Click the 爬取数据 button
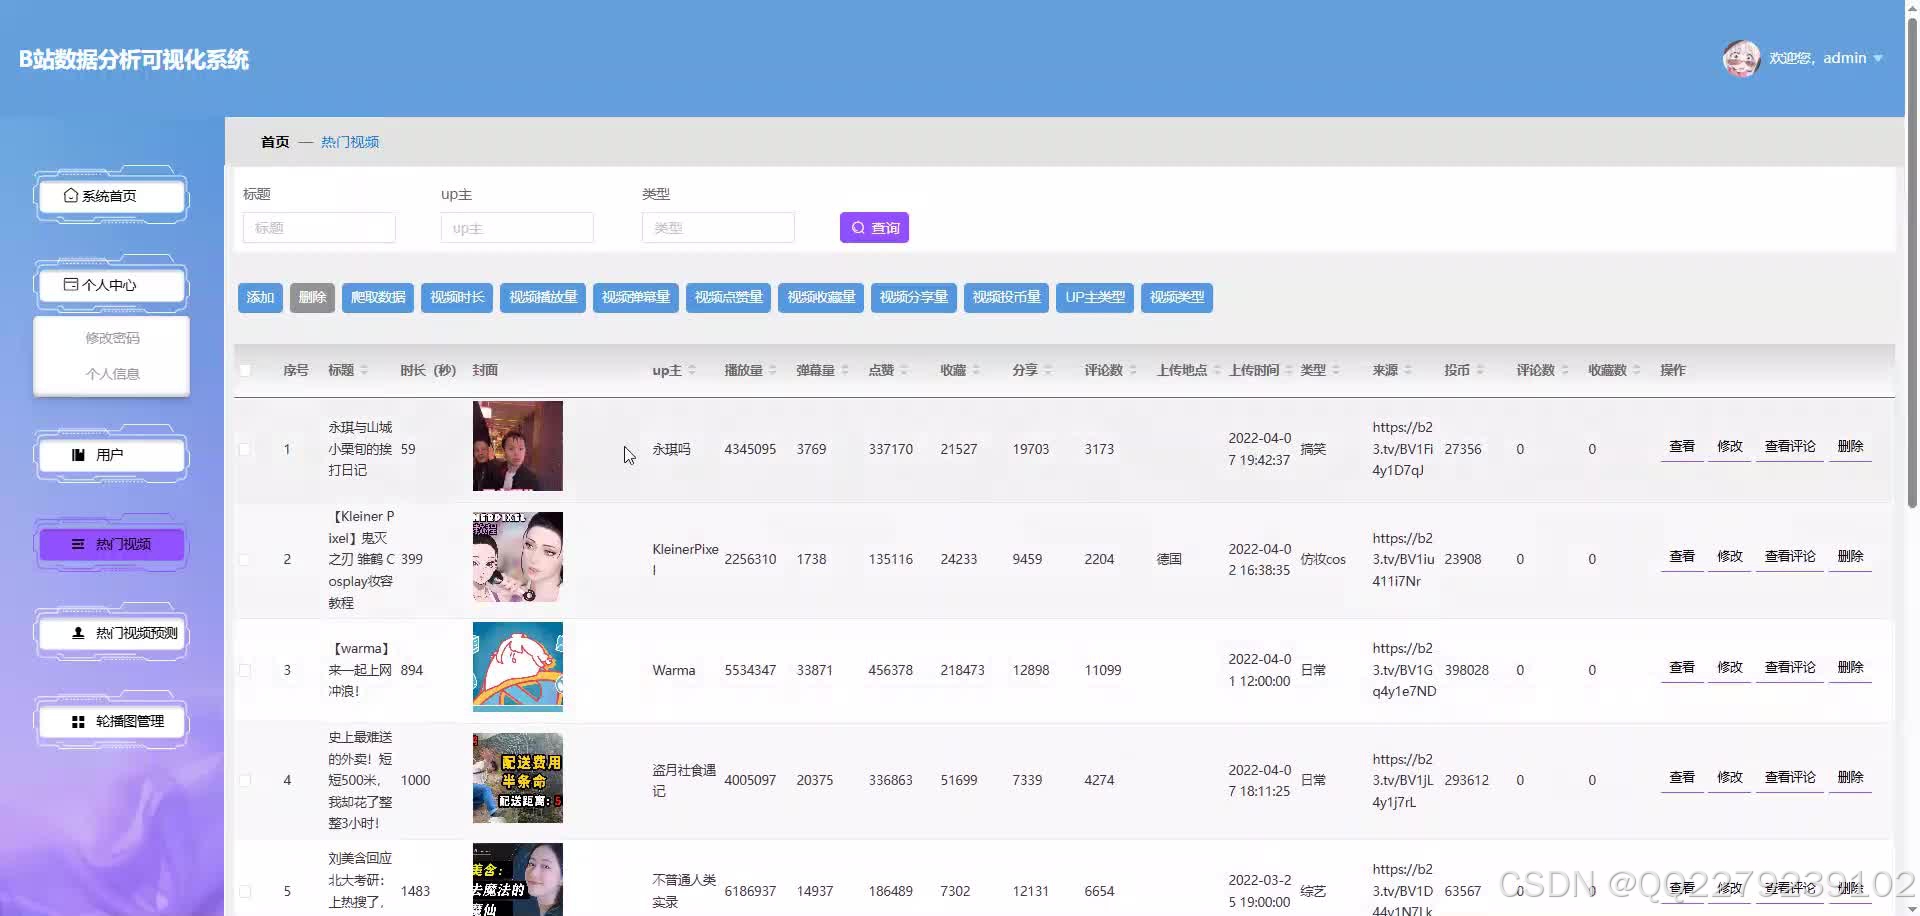1920x916 pixels. 377,297
